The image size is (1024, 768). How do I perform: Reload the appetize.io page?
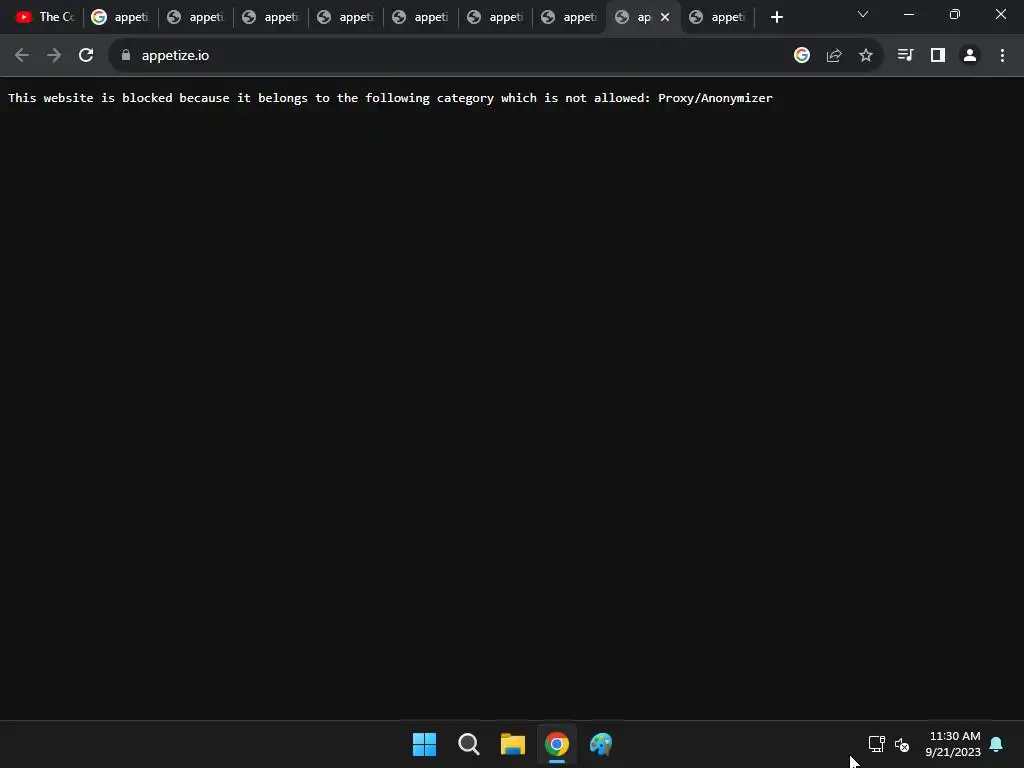point(86,56)
